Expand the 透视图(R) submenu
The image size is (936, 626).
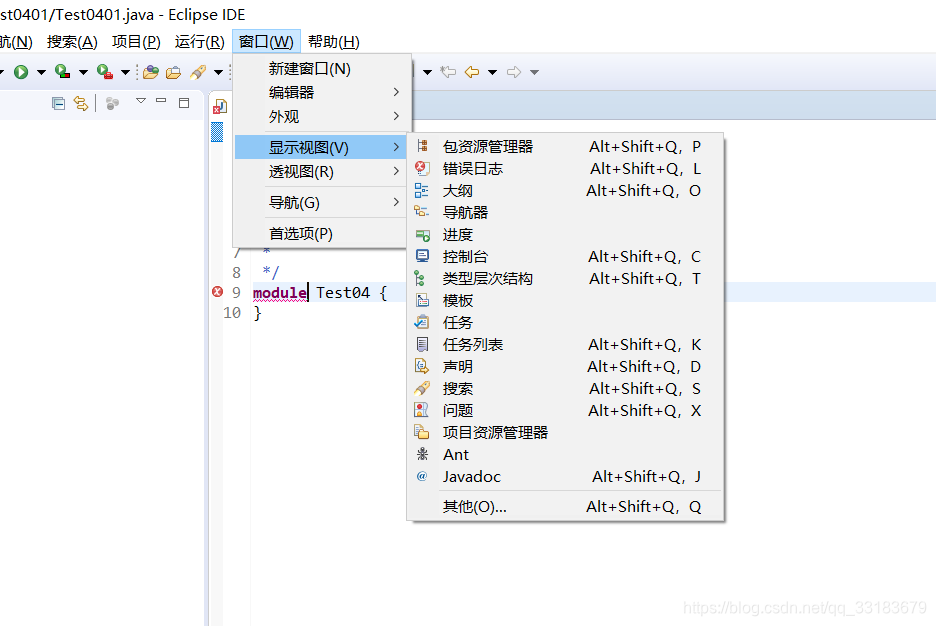point(320,172)
